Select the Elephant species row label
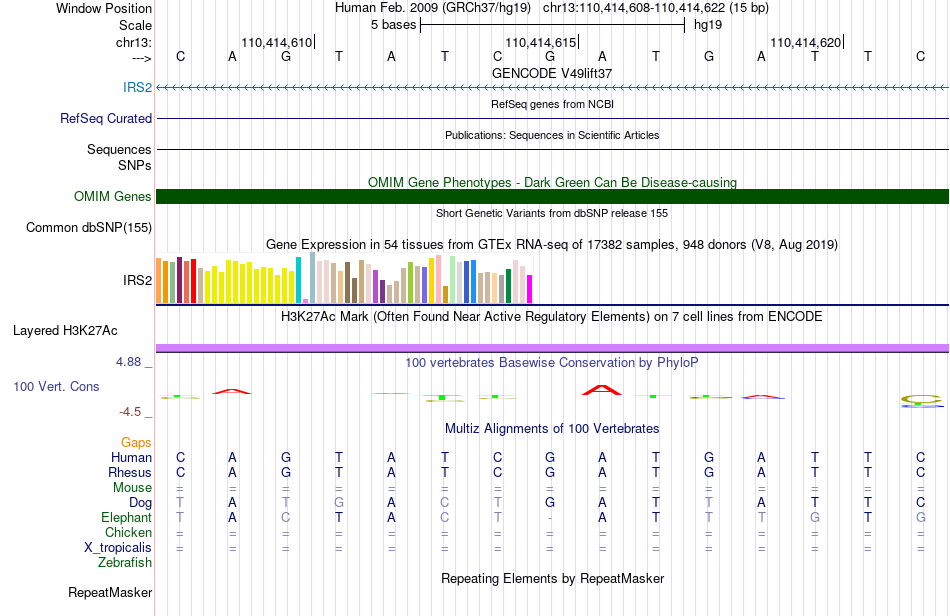This screenshot has height=616, width=950. pos(126,517)
